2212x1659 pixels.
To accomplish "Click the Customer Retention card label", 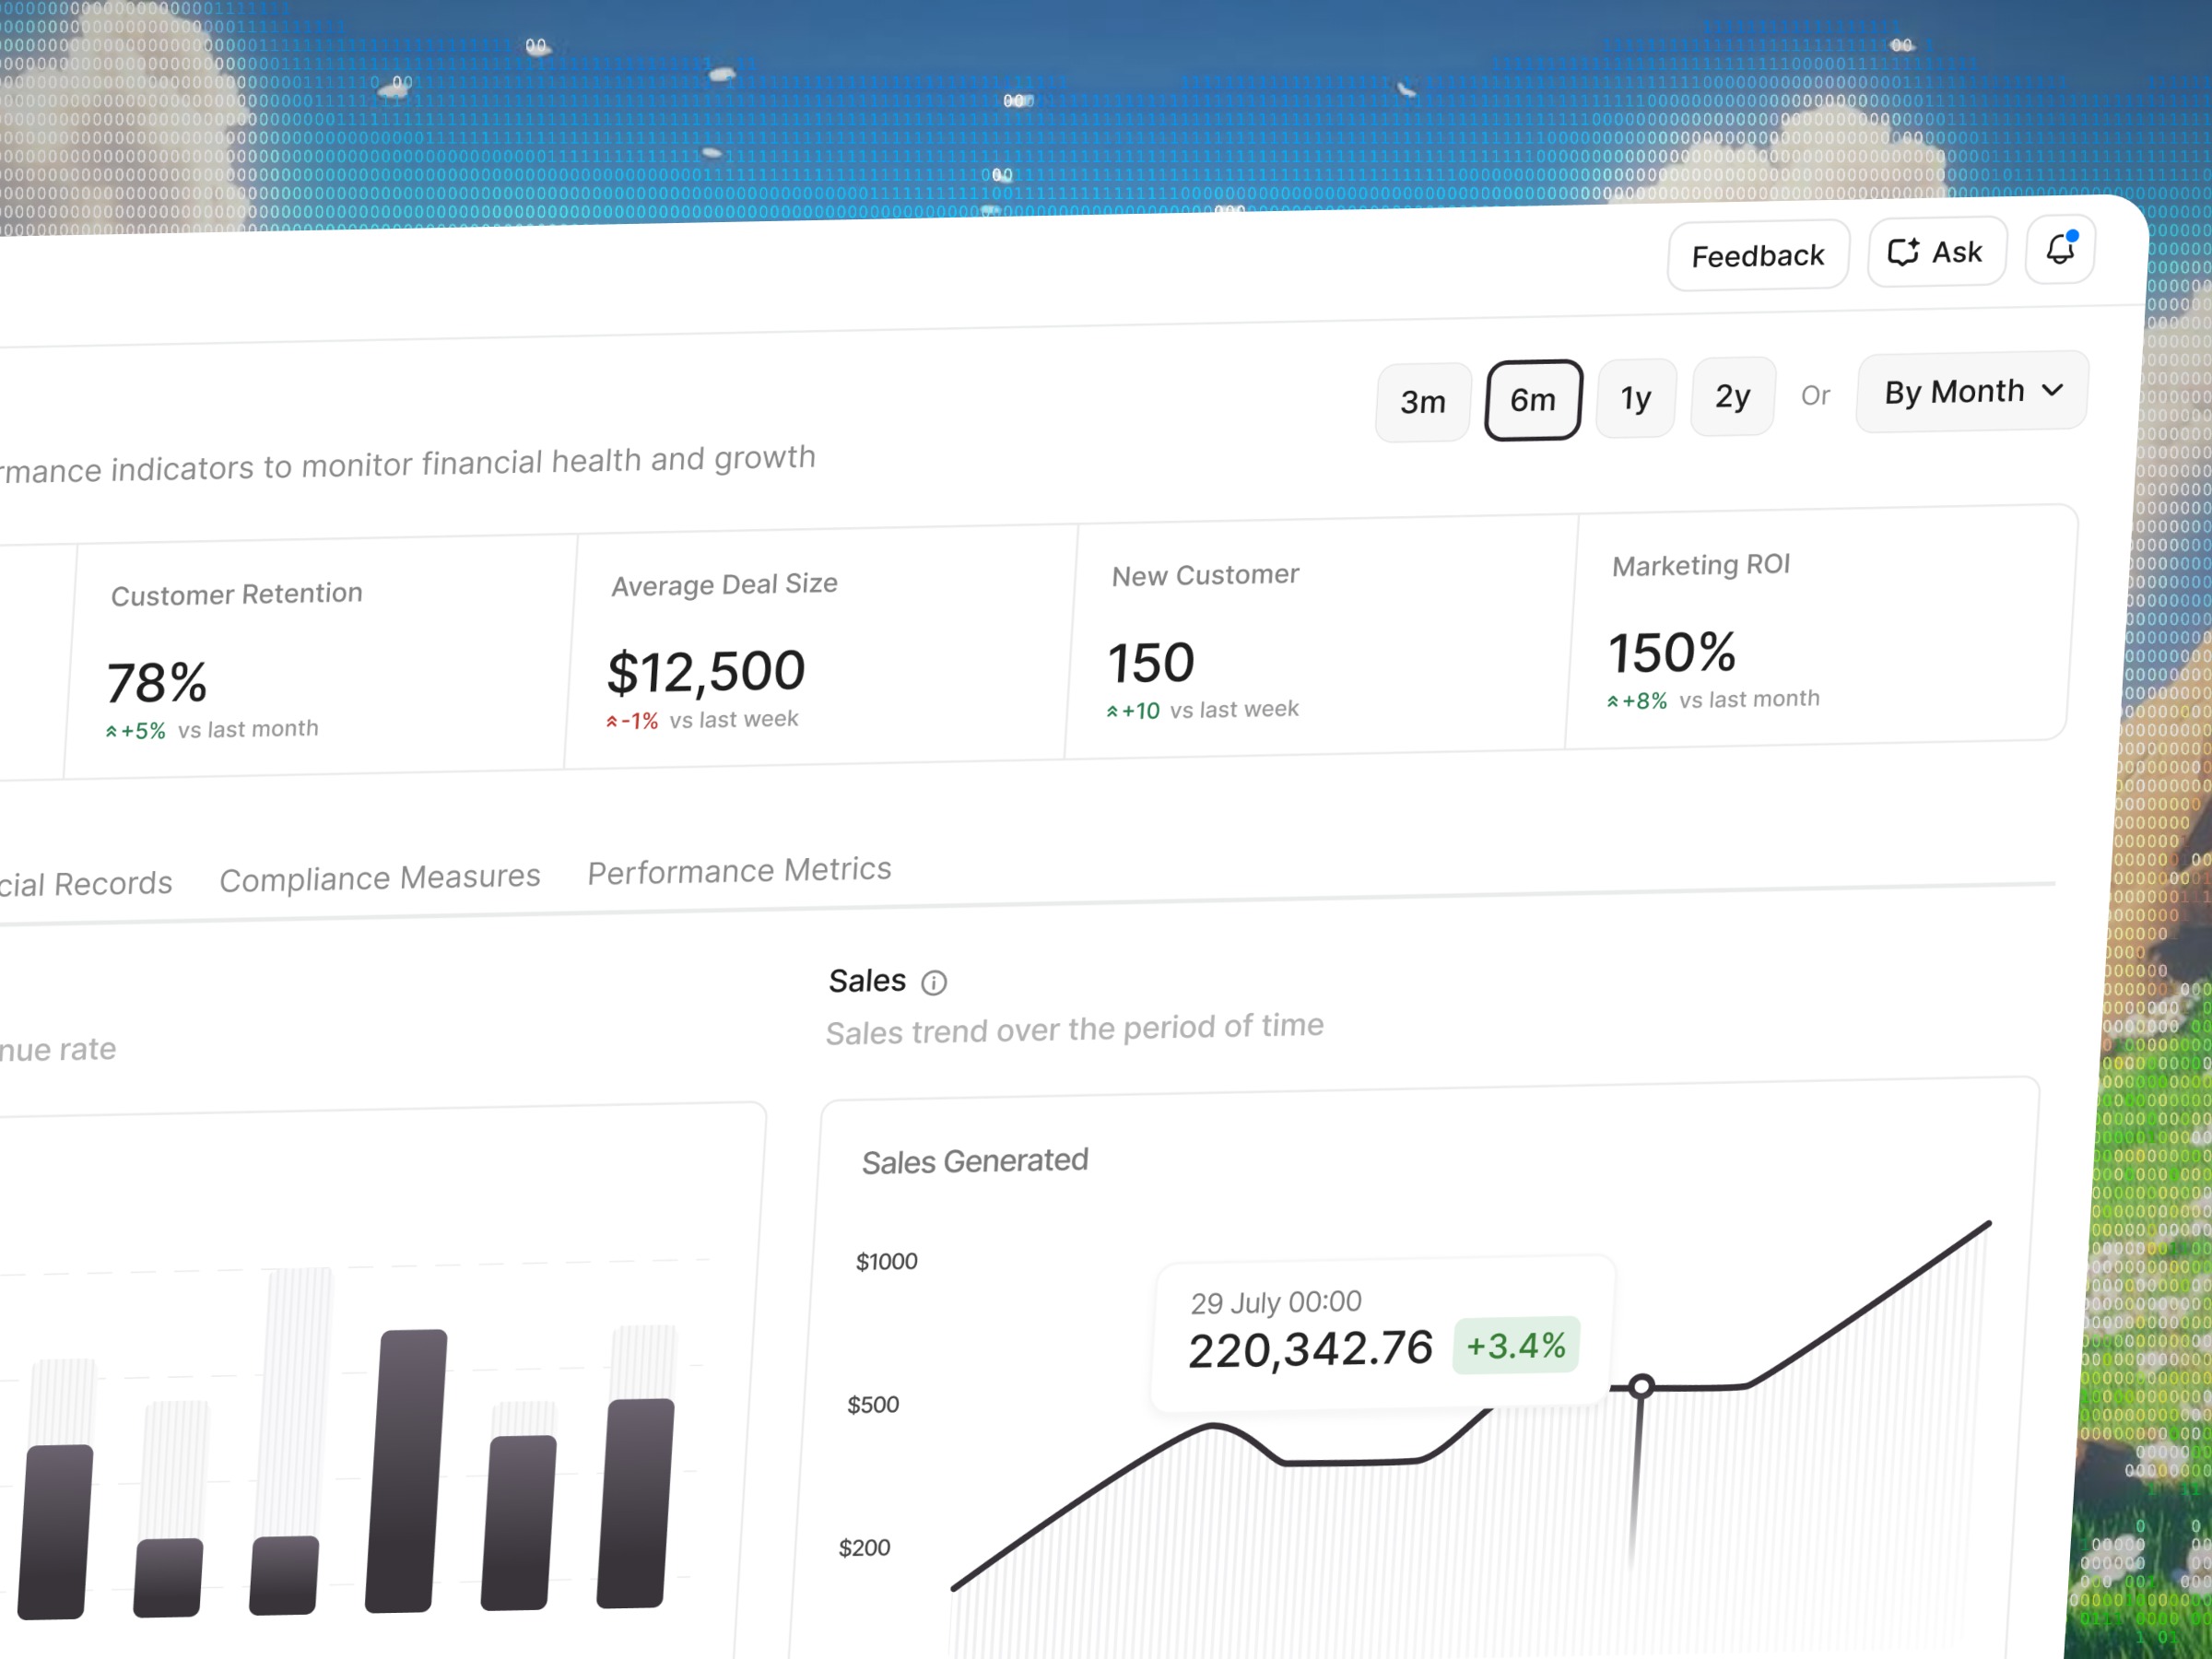I will point(236,595).
